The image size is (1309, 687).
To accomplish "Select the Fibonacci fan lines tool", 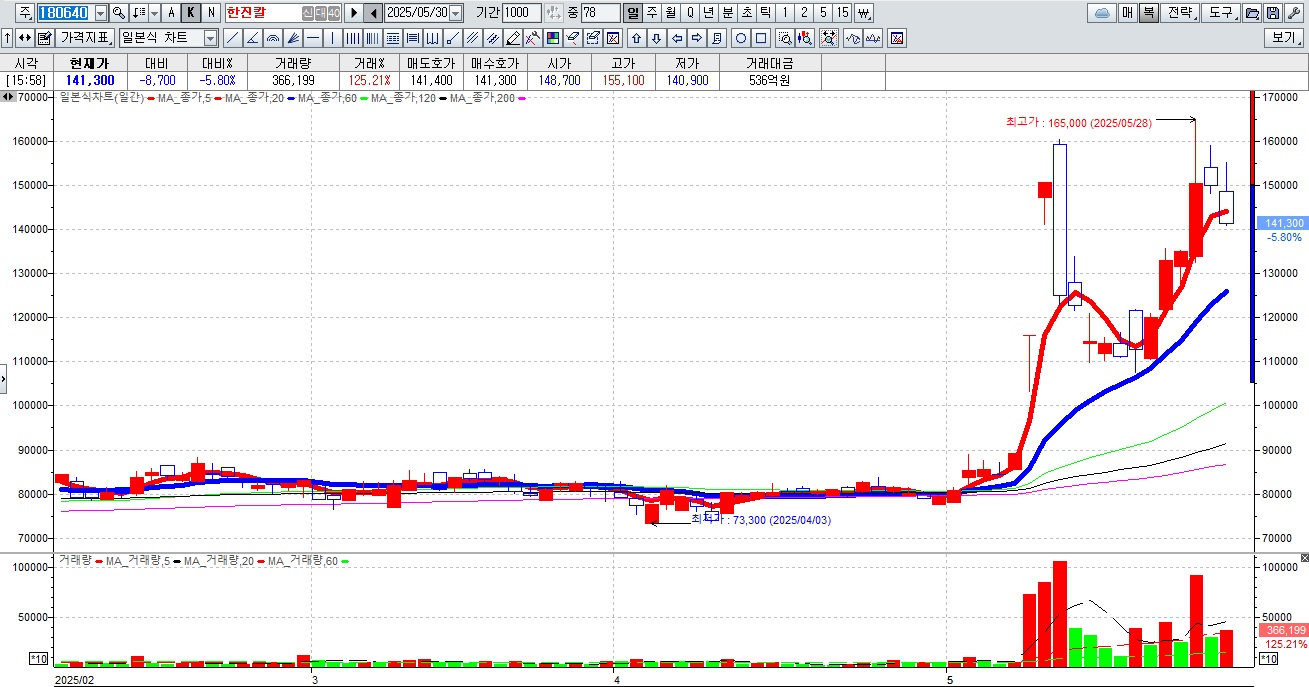I will click(x=292, y=38).
